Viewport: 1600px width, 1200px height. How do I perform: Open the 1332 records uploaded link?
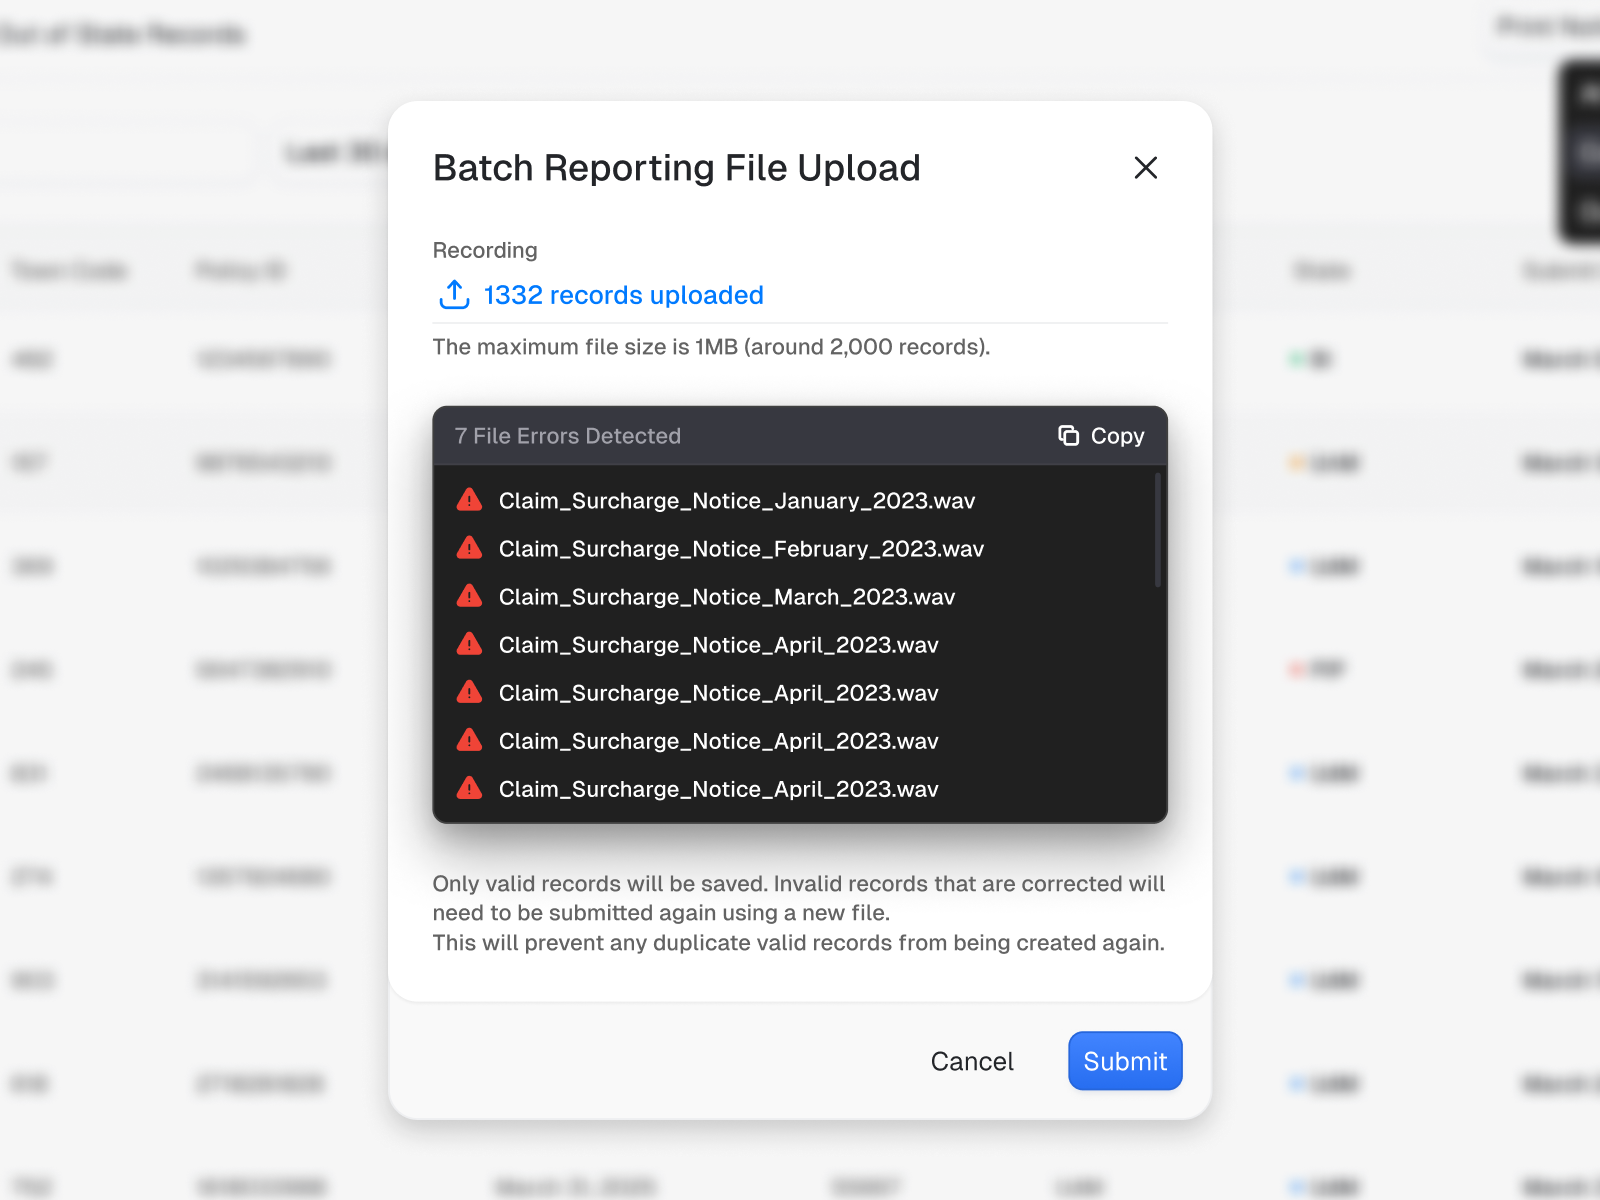622,294
